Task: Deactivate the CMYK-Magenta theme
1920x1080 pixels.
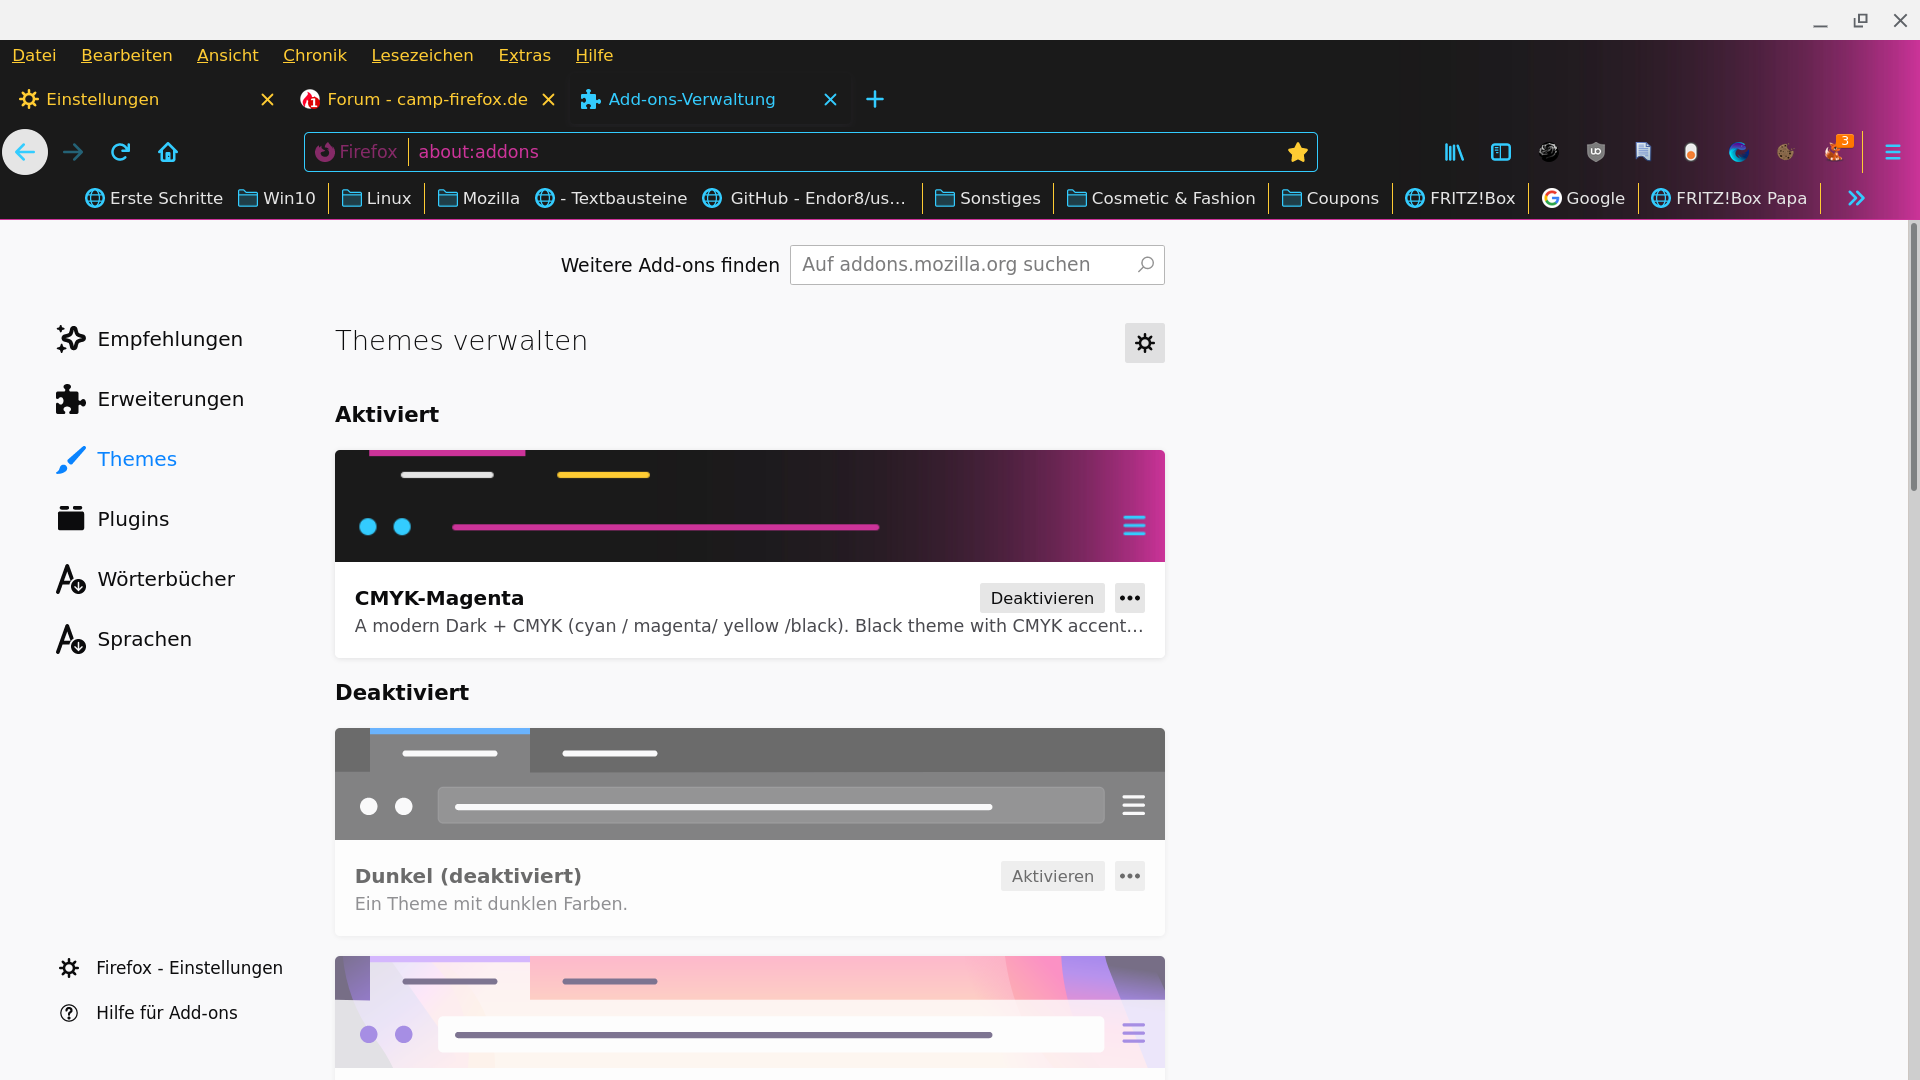Action: tap(1041, 598)
